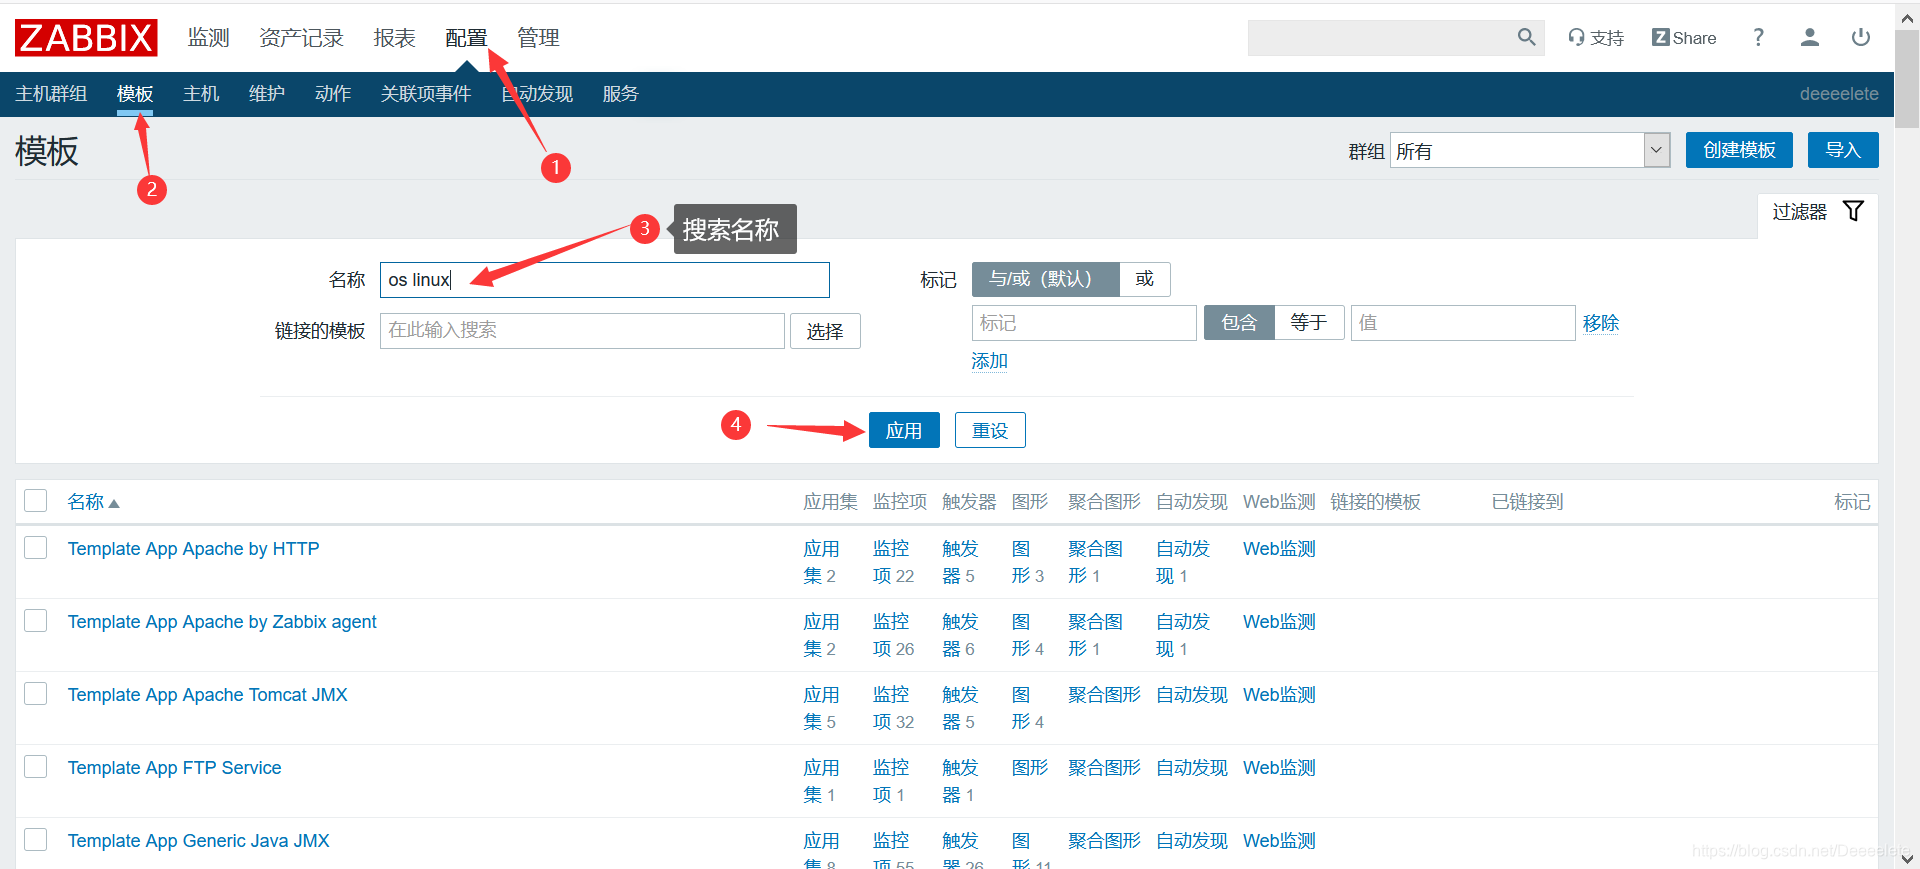Click the 移除 tag link
The image size is (1920, 869).
tap(1601, 323)
